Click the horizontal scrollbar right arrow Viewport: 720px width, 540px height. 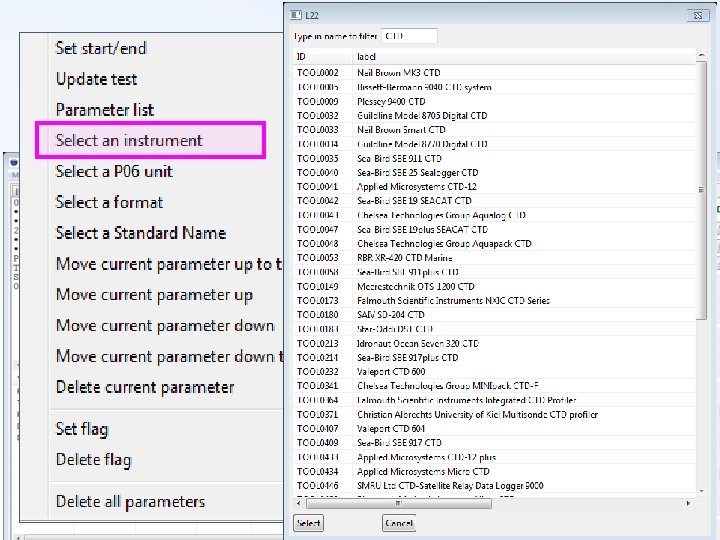pos(688,503)
